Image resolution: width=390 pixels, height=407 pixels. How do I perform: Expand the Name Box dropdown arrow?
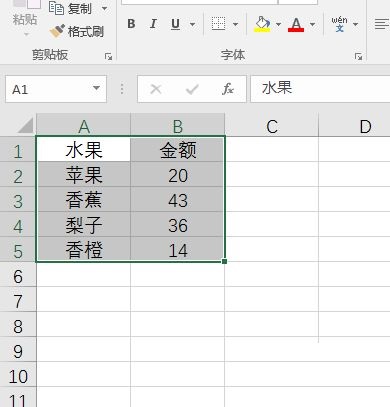pos(97,88)
